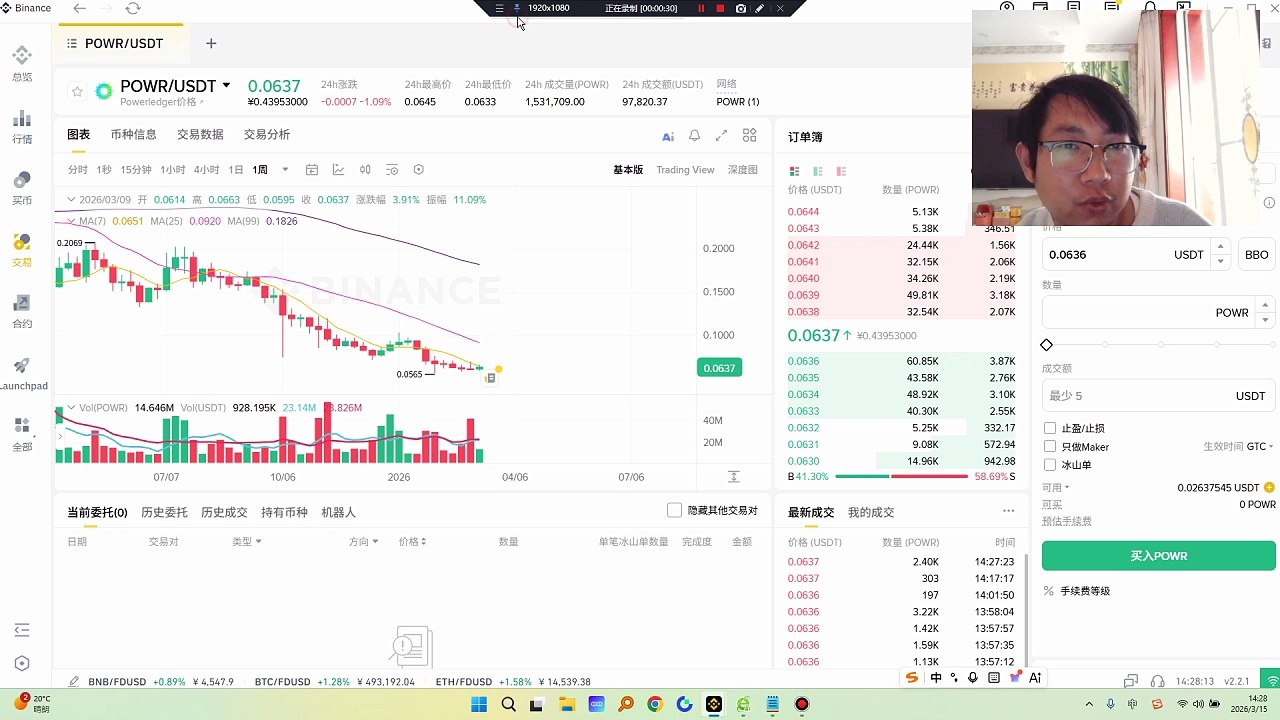Favorite POWR/USDT with the star icon
The image size is (1280, 720).
77,92
